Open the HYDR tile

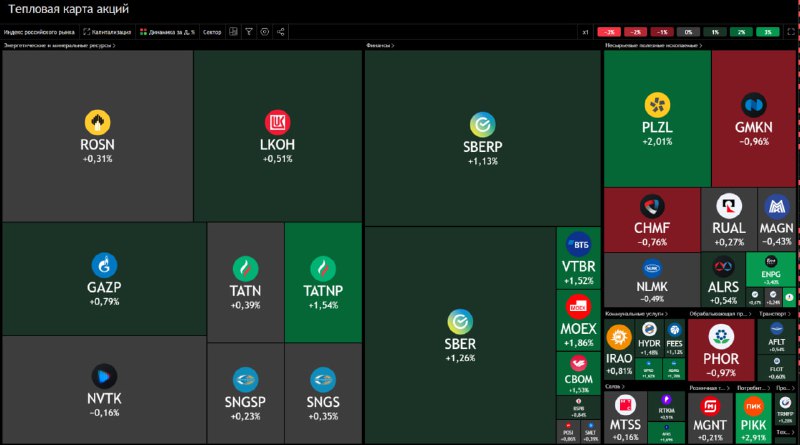pos(649,338)
